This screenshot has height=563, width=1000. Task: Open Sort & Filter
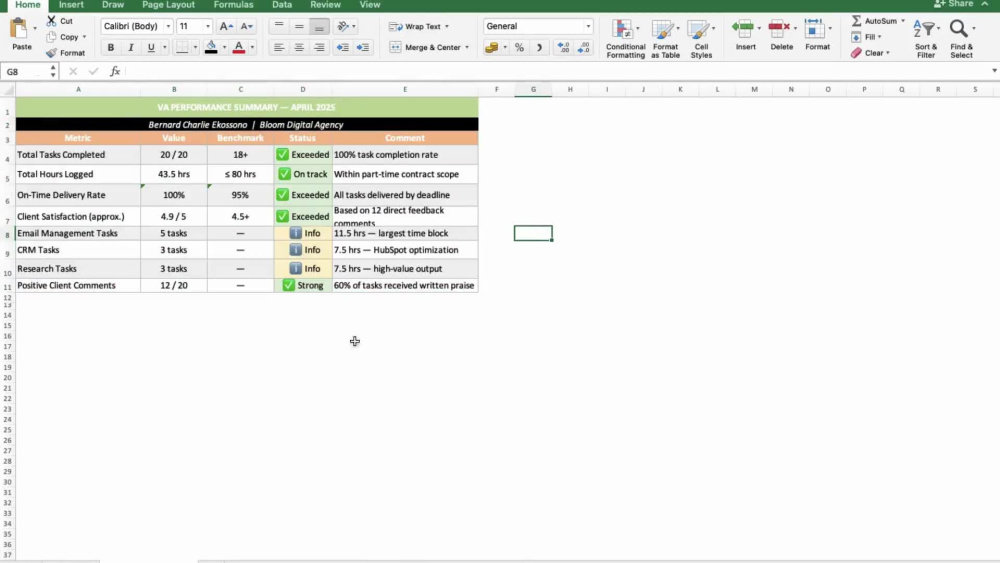pos(925,38)
